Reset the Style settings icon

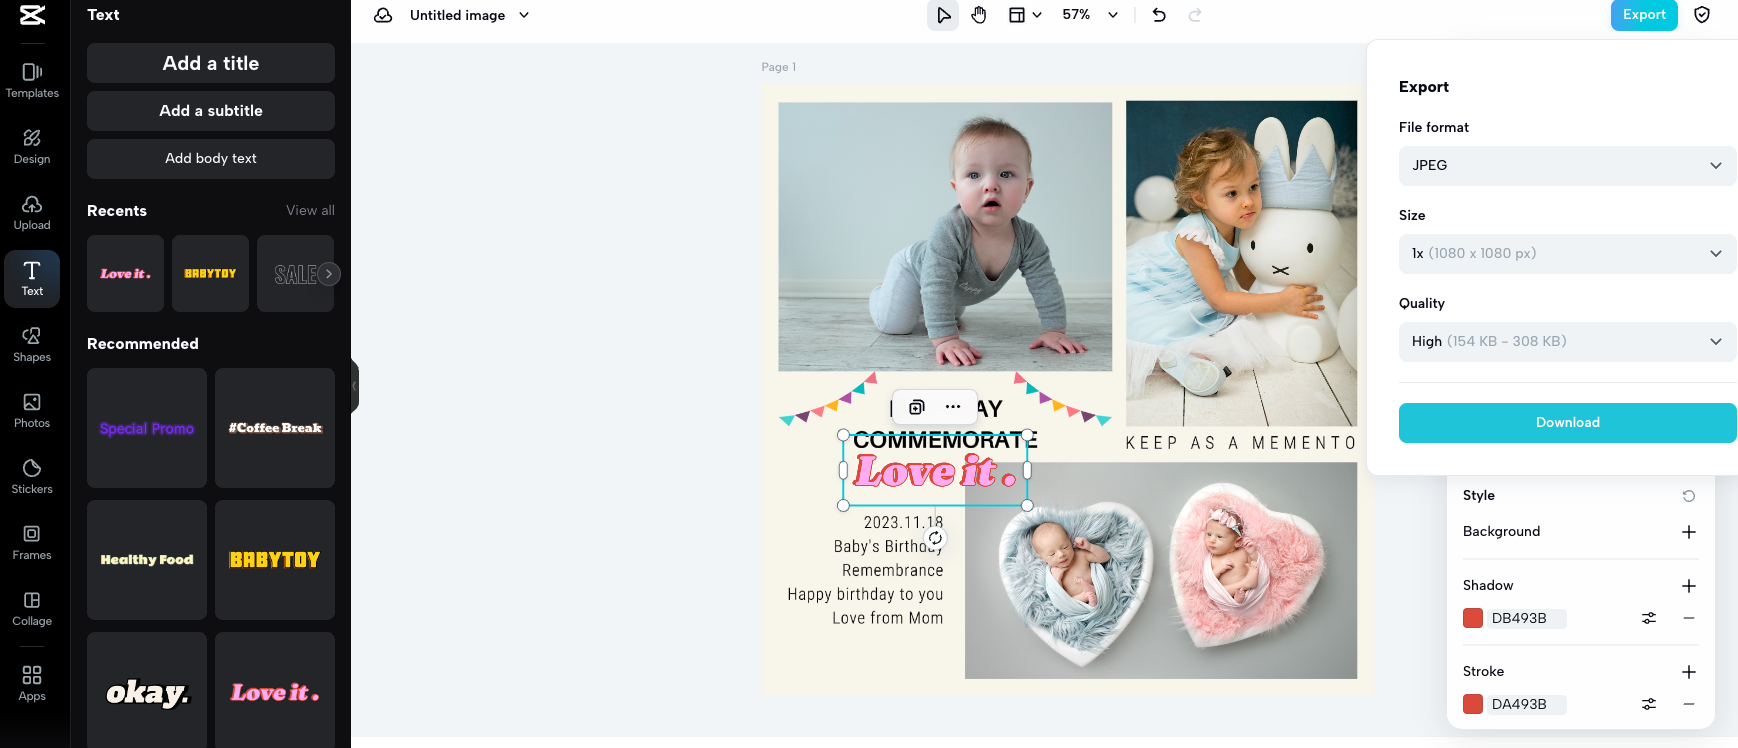(1689, 496)
